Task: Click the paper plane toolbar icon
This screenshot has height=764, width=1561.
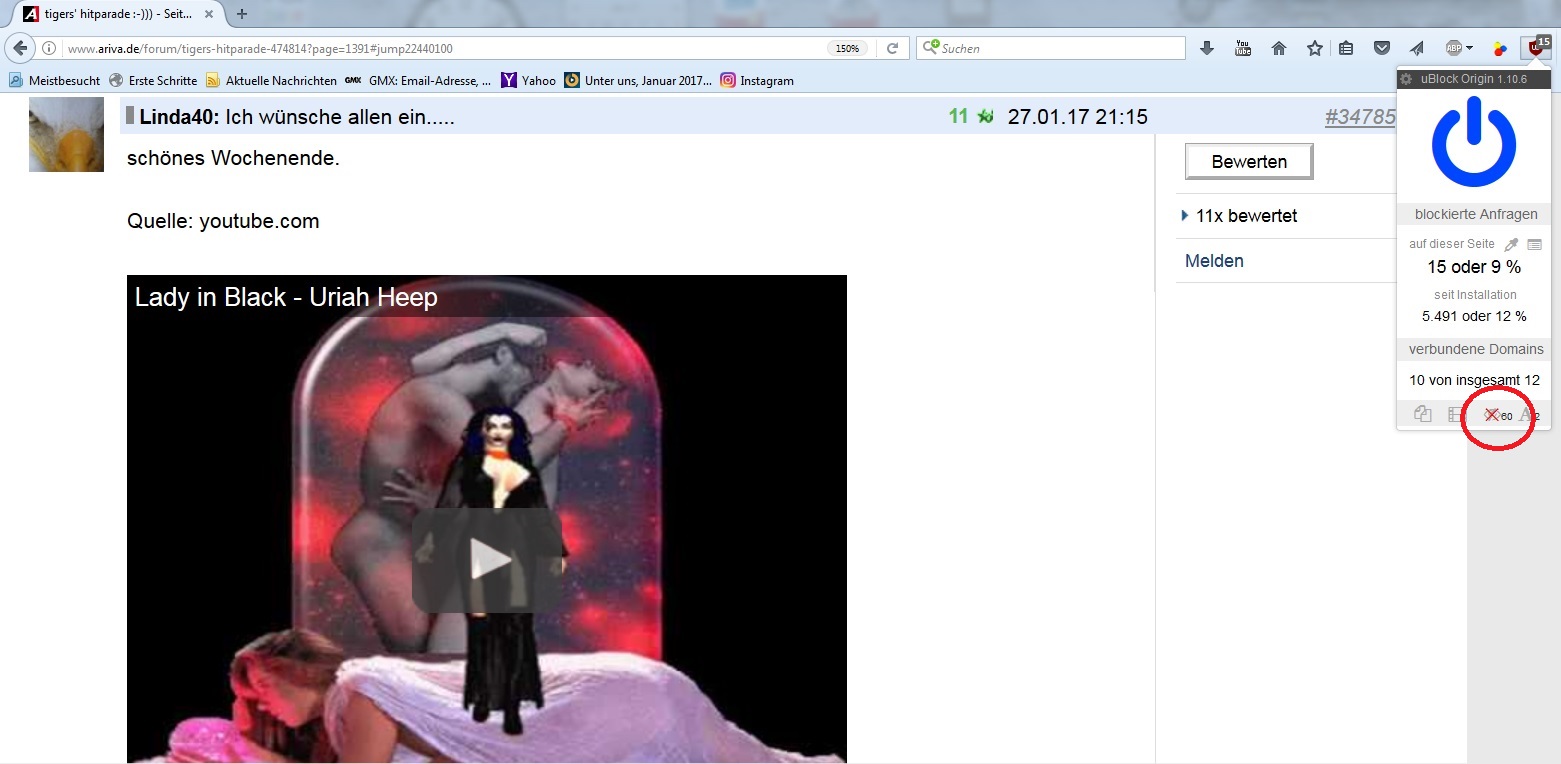Action: [1416, 48]
